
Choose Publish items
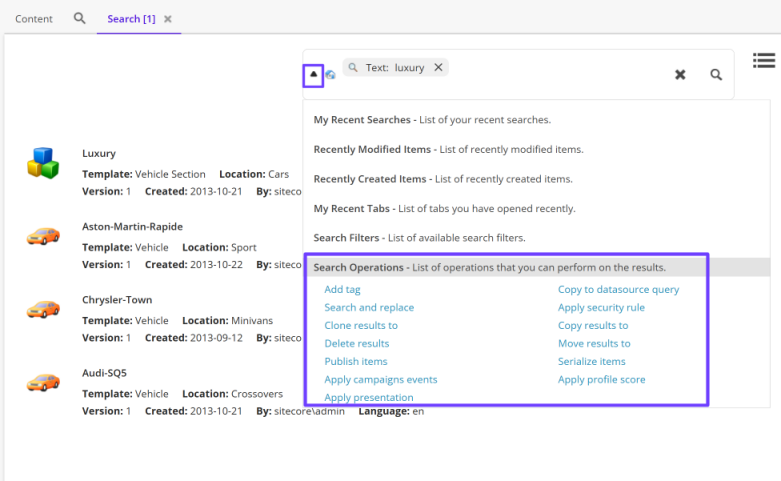pos(356,361)
